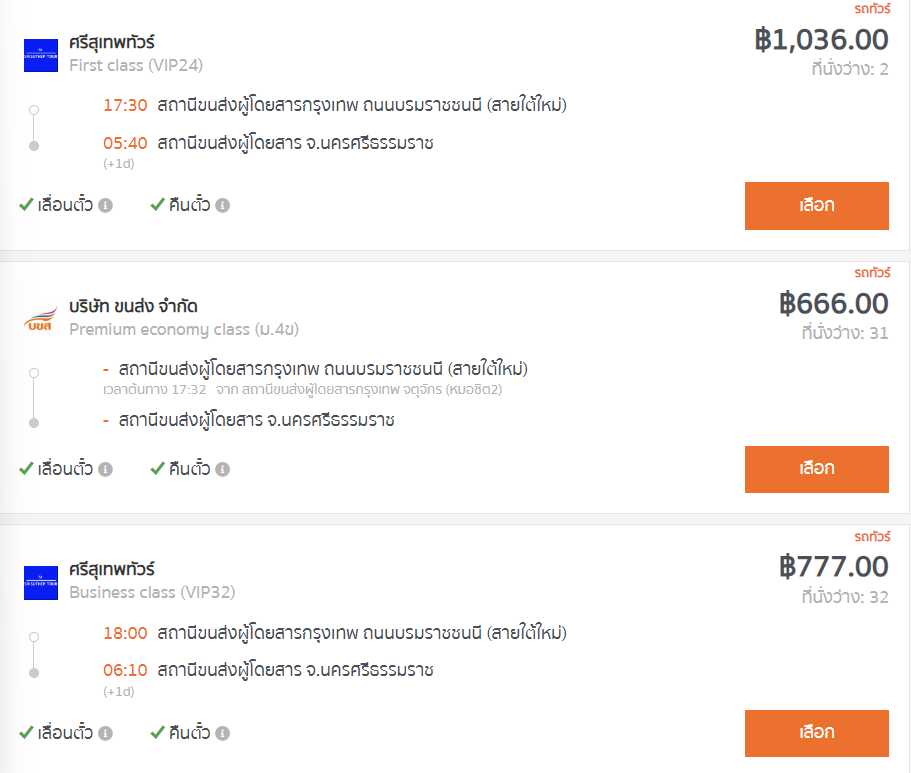The height and width of the screenshot is (773, 911).
Task: Select the ฿666.00 Premium economy trip
Action: pos(816,469)
